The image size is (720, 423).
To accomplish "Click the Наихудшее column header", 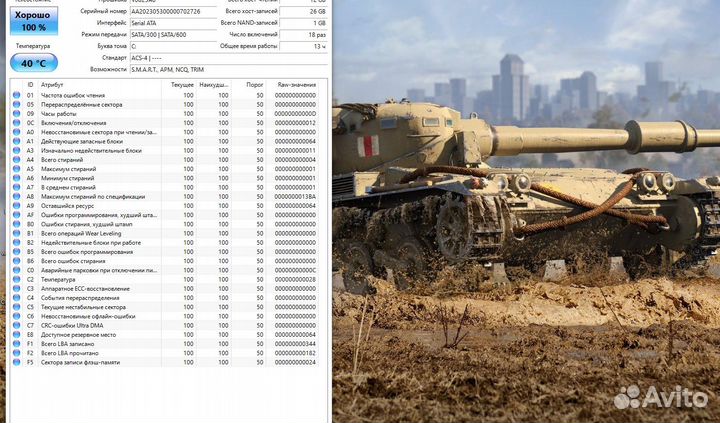I will coord(214,85).
